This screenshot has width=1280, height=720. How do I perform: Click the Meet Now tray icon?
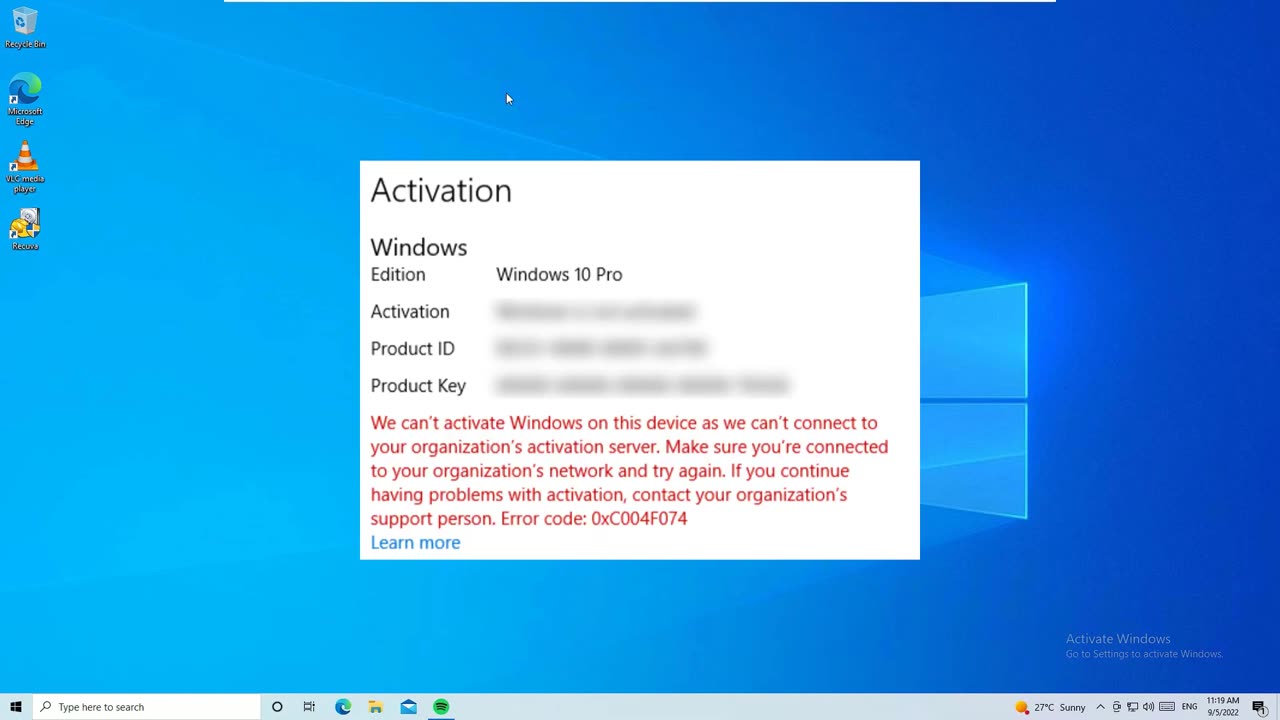1117,707
